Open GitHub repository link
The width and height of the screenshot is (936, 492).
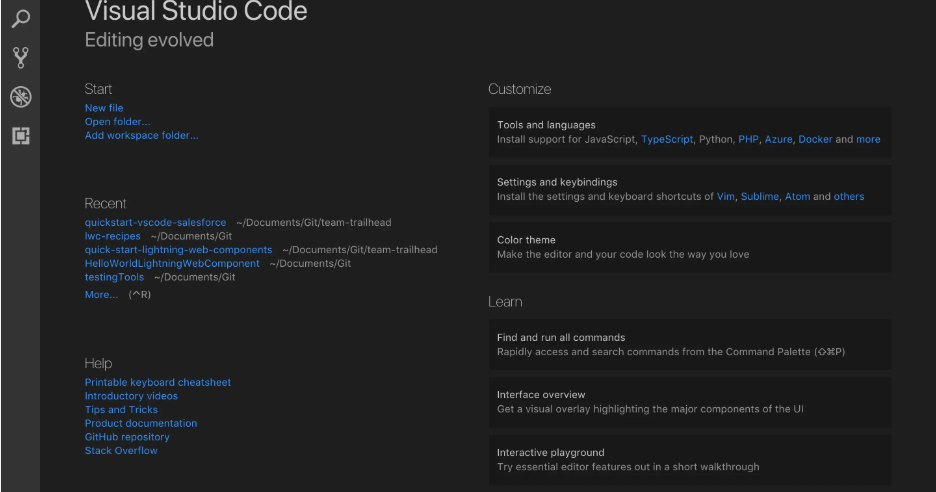[127, 437]
